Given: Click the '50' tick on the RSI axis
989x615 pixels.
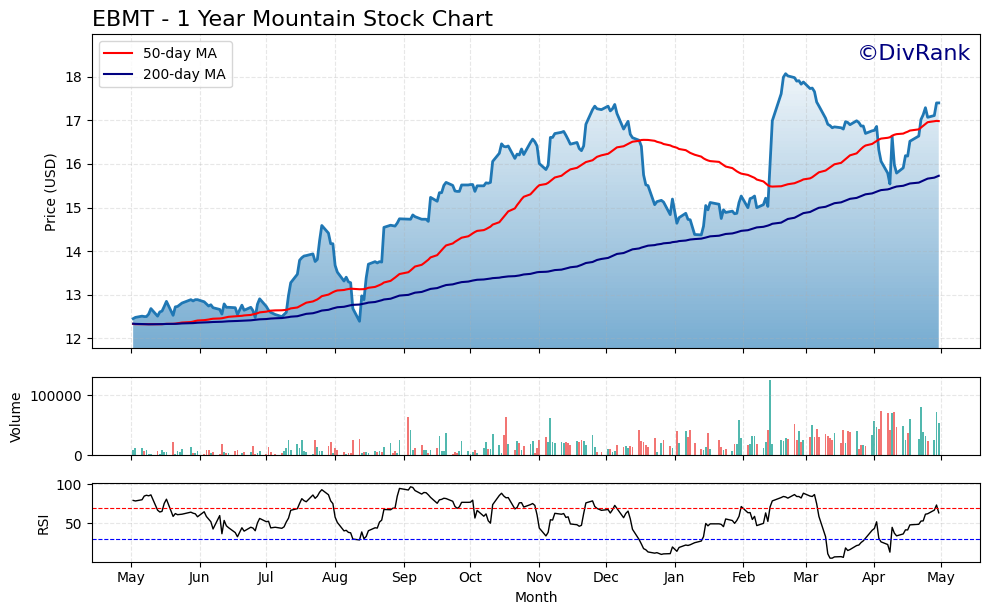Looking at the screenshot, I should coord(74,524).
